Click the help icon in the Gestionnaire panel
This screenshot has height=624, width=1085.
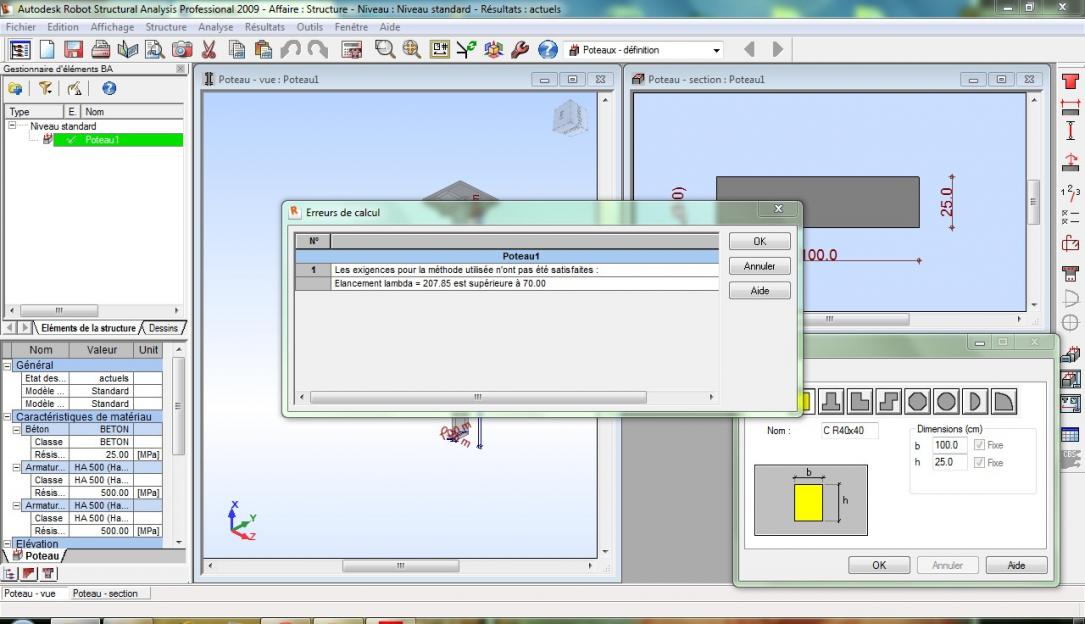(x=109, y=89)
